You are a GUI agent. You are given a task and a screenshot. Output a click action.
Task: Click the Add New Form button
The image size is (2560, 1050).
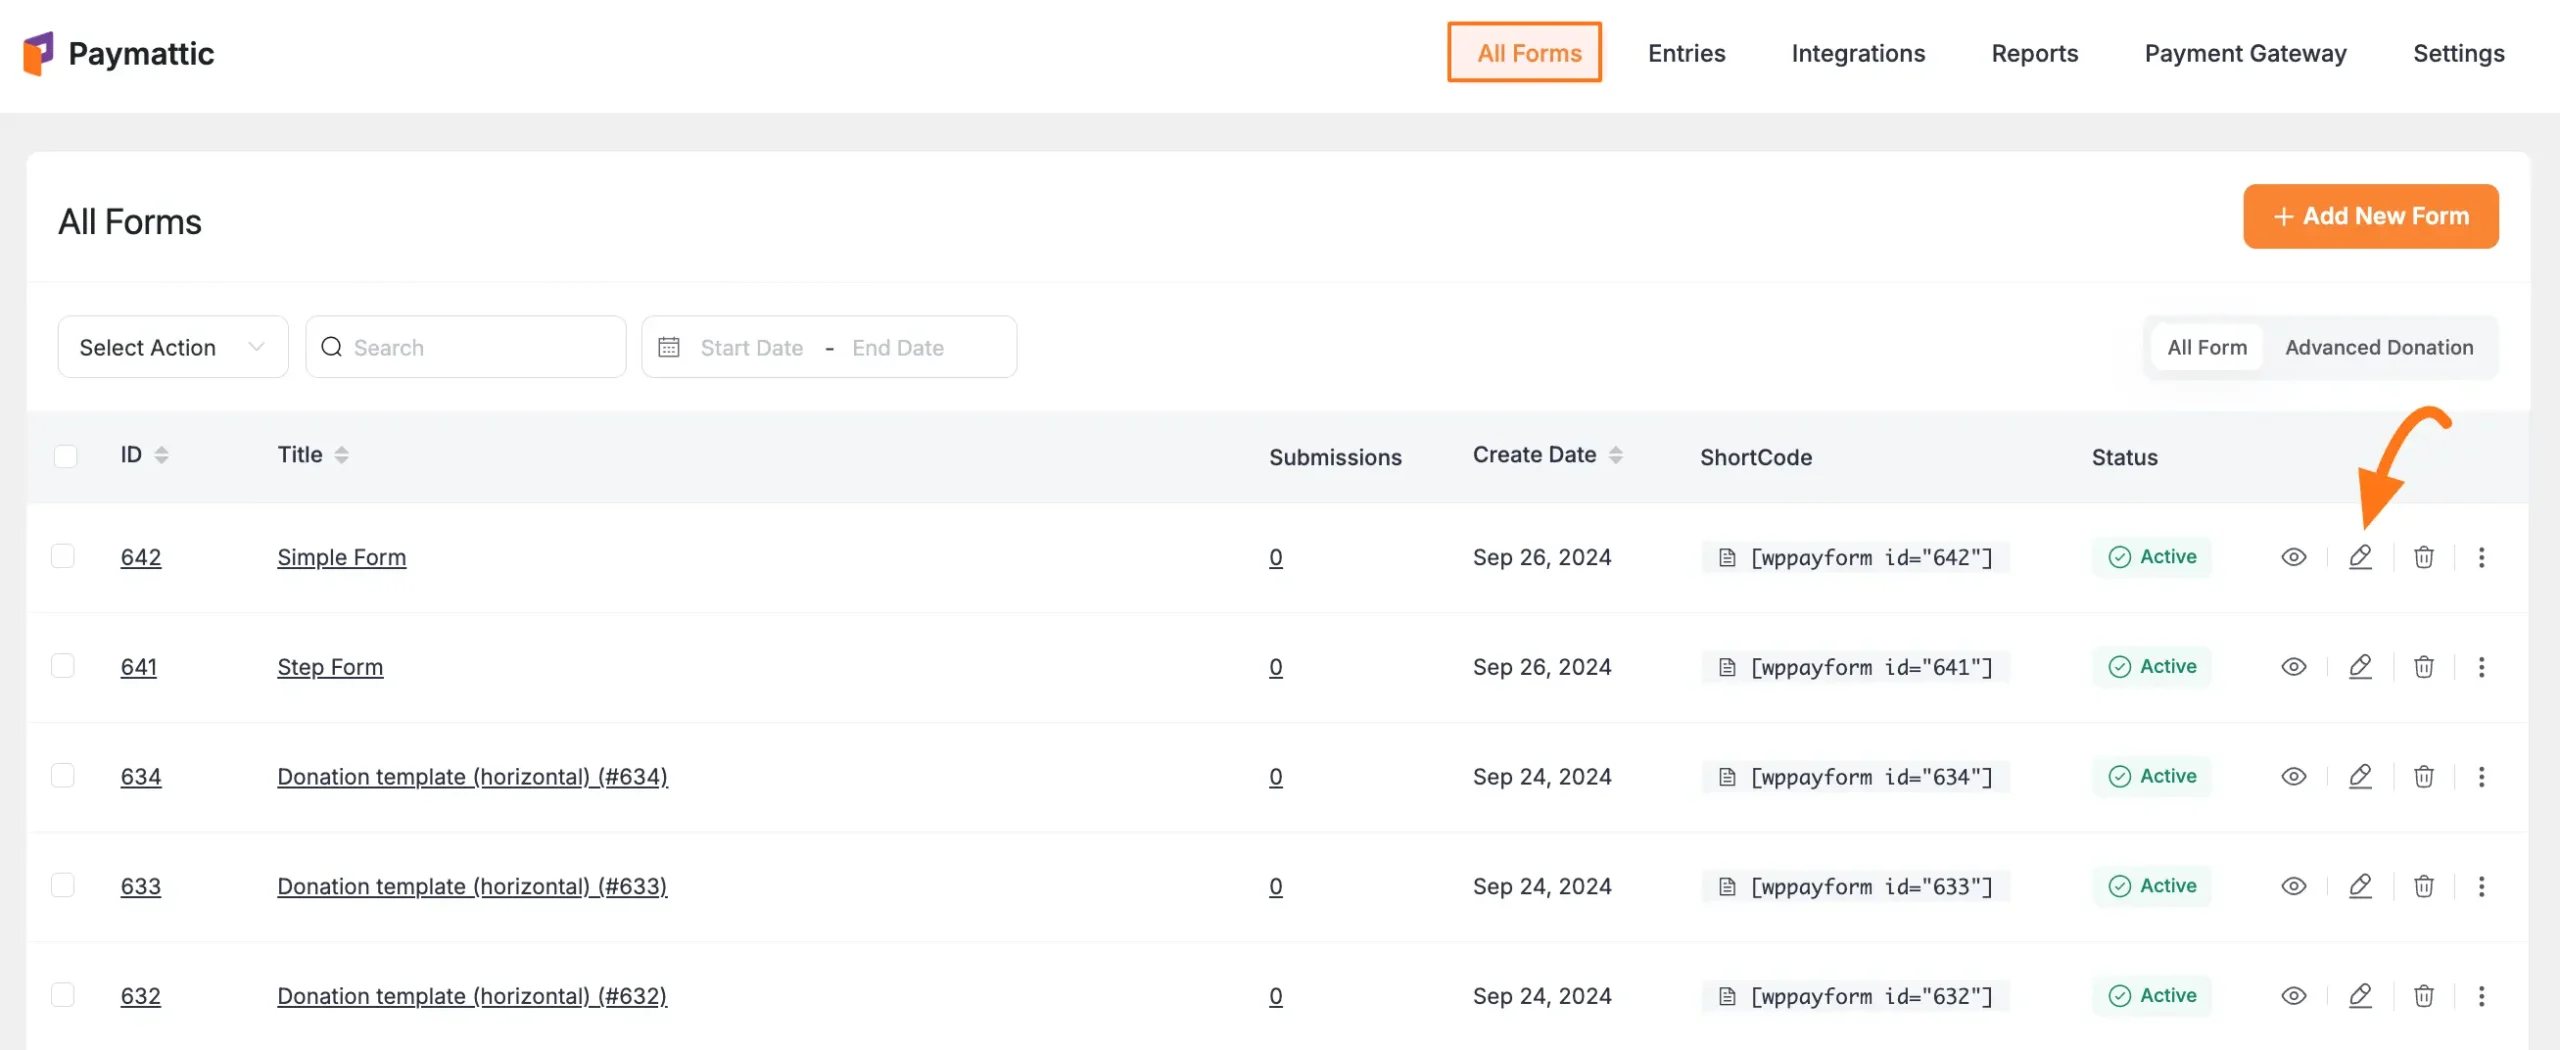(2370, 216)
